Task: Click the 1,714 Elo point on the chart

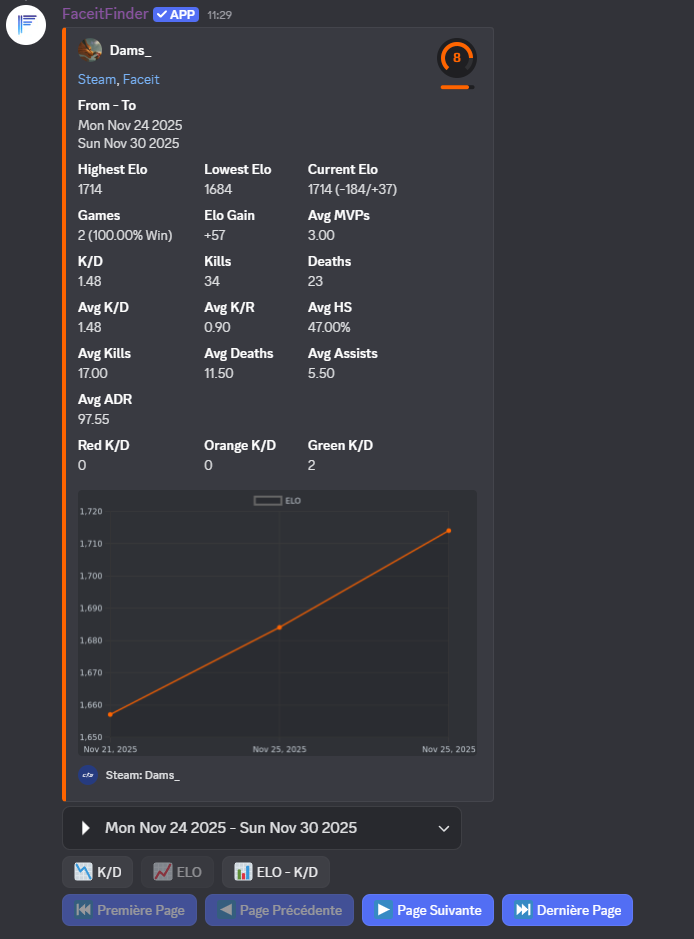Action: tap(448, 531)
